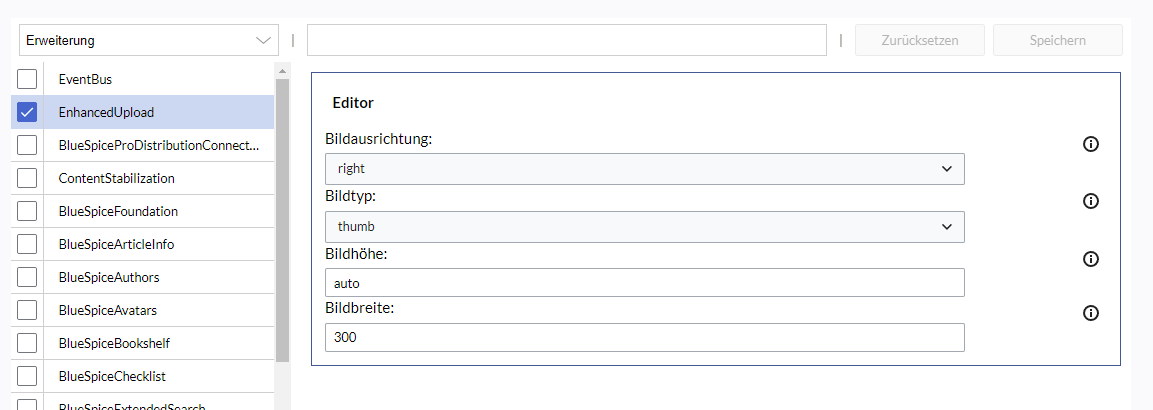Image resolution: width=1153 pixels, height=410 pixels.
Task: Tick the EventBus checkbox
Action: point(27,79)
